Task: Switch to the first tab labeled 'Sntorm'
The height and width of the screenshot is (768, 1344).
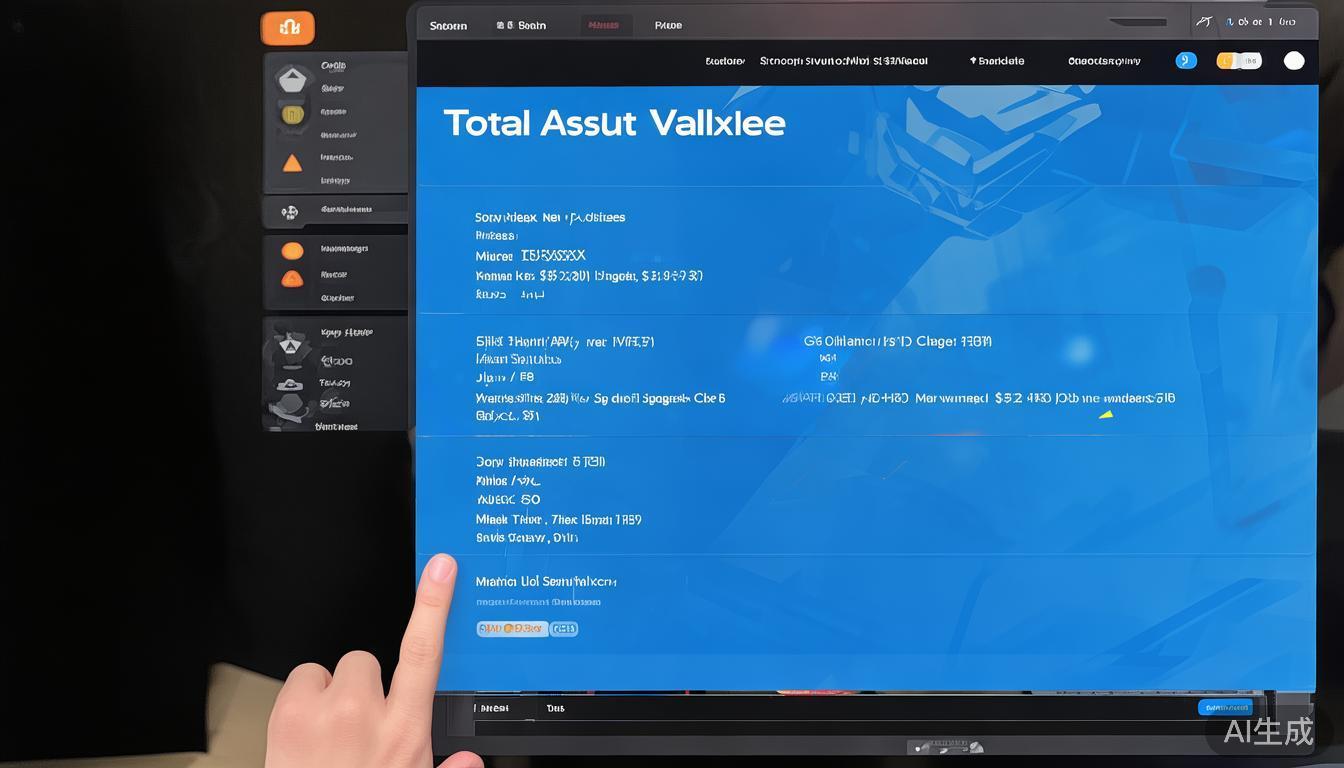Action: click(448, 26)
